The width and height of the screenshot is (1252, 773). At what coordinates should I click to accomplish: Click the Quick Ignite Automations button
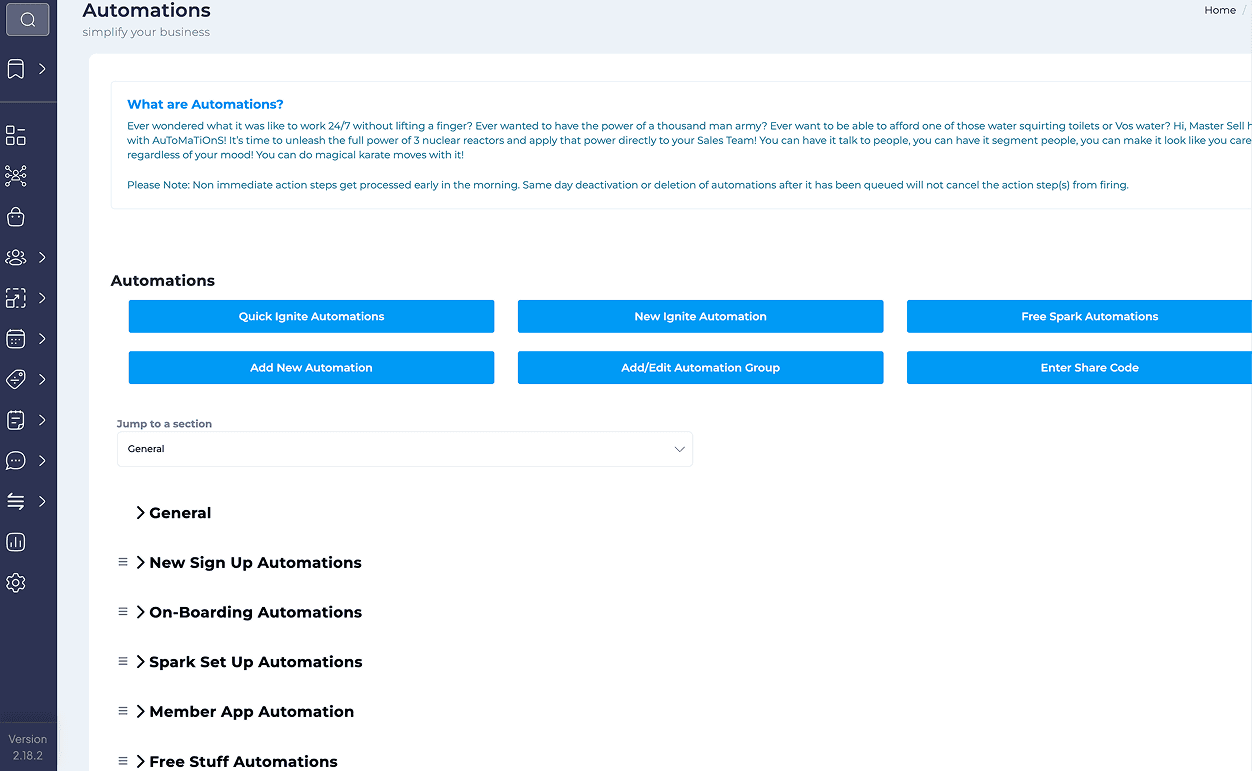(x=311, y=316)
